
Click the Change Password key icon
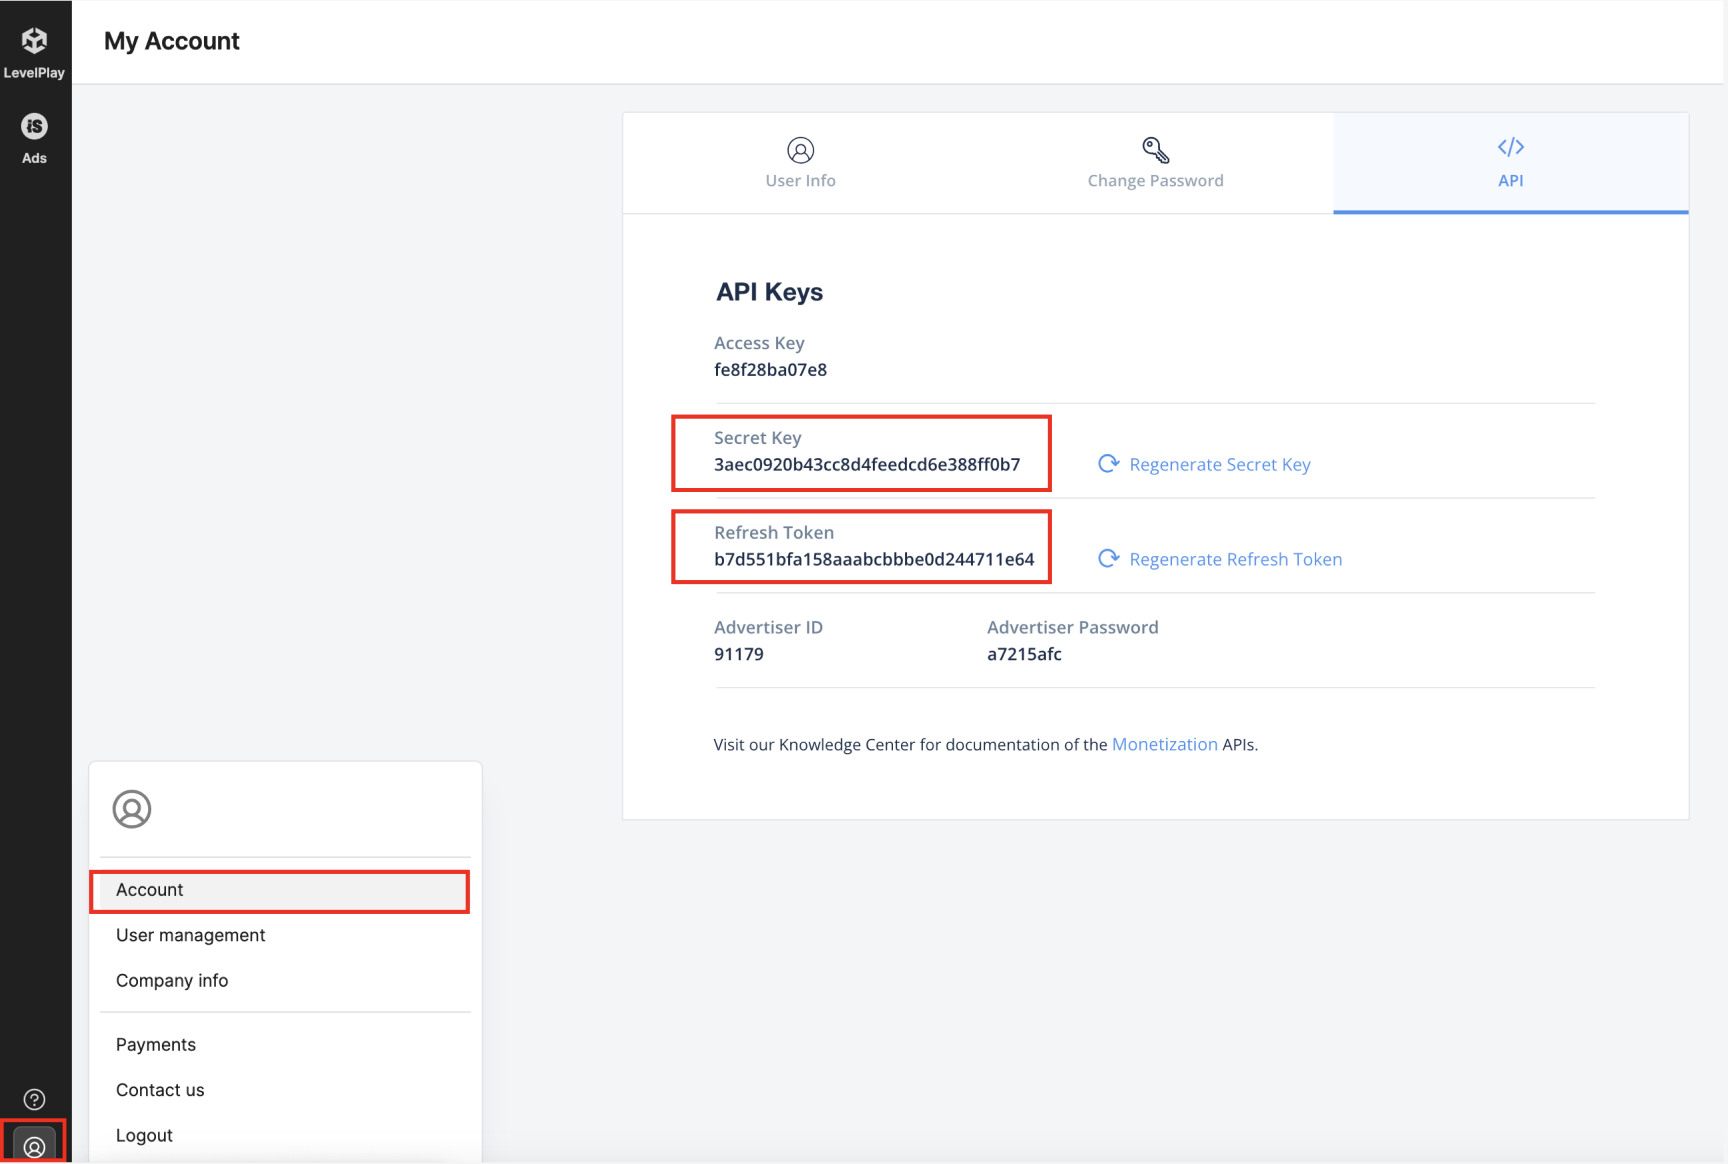[x=1156, y=150]
